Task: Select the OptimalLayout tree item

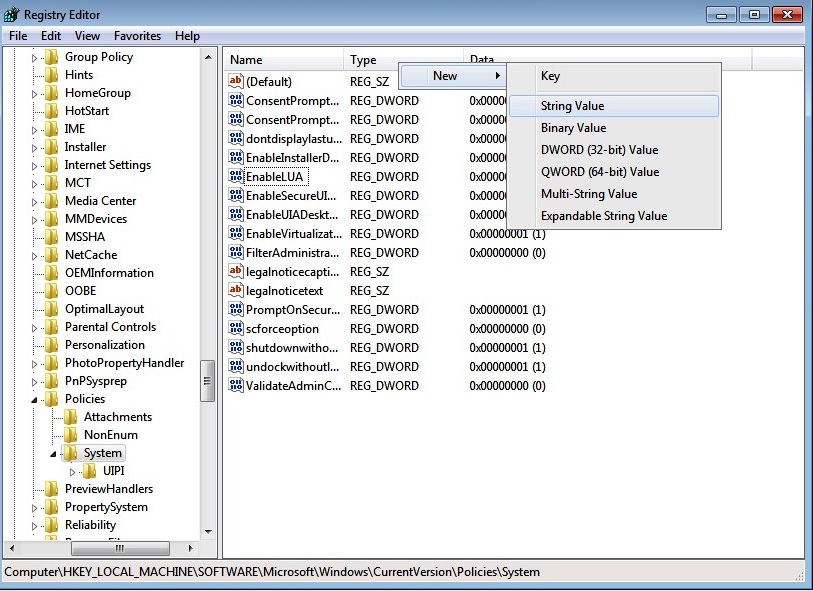Action: click(x=104, y=309)
